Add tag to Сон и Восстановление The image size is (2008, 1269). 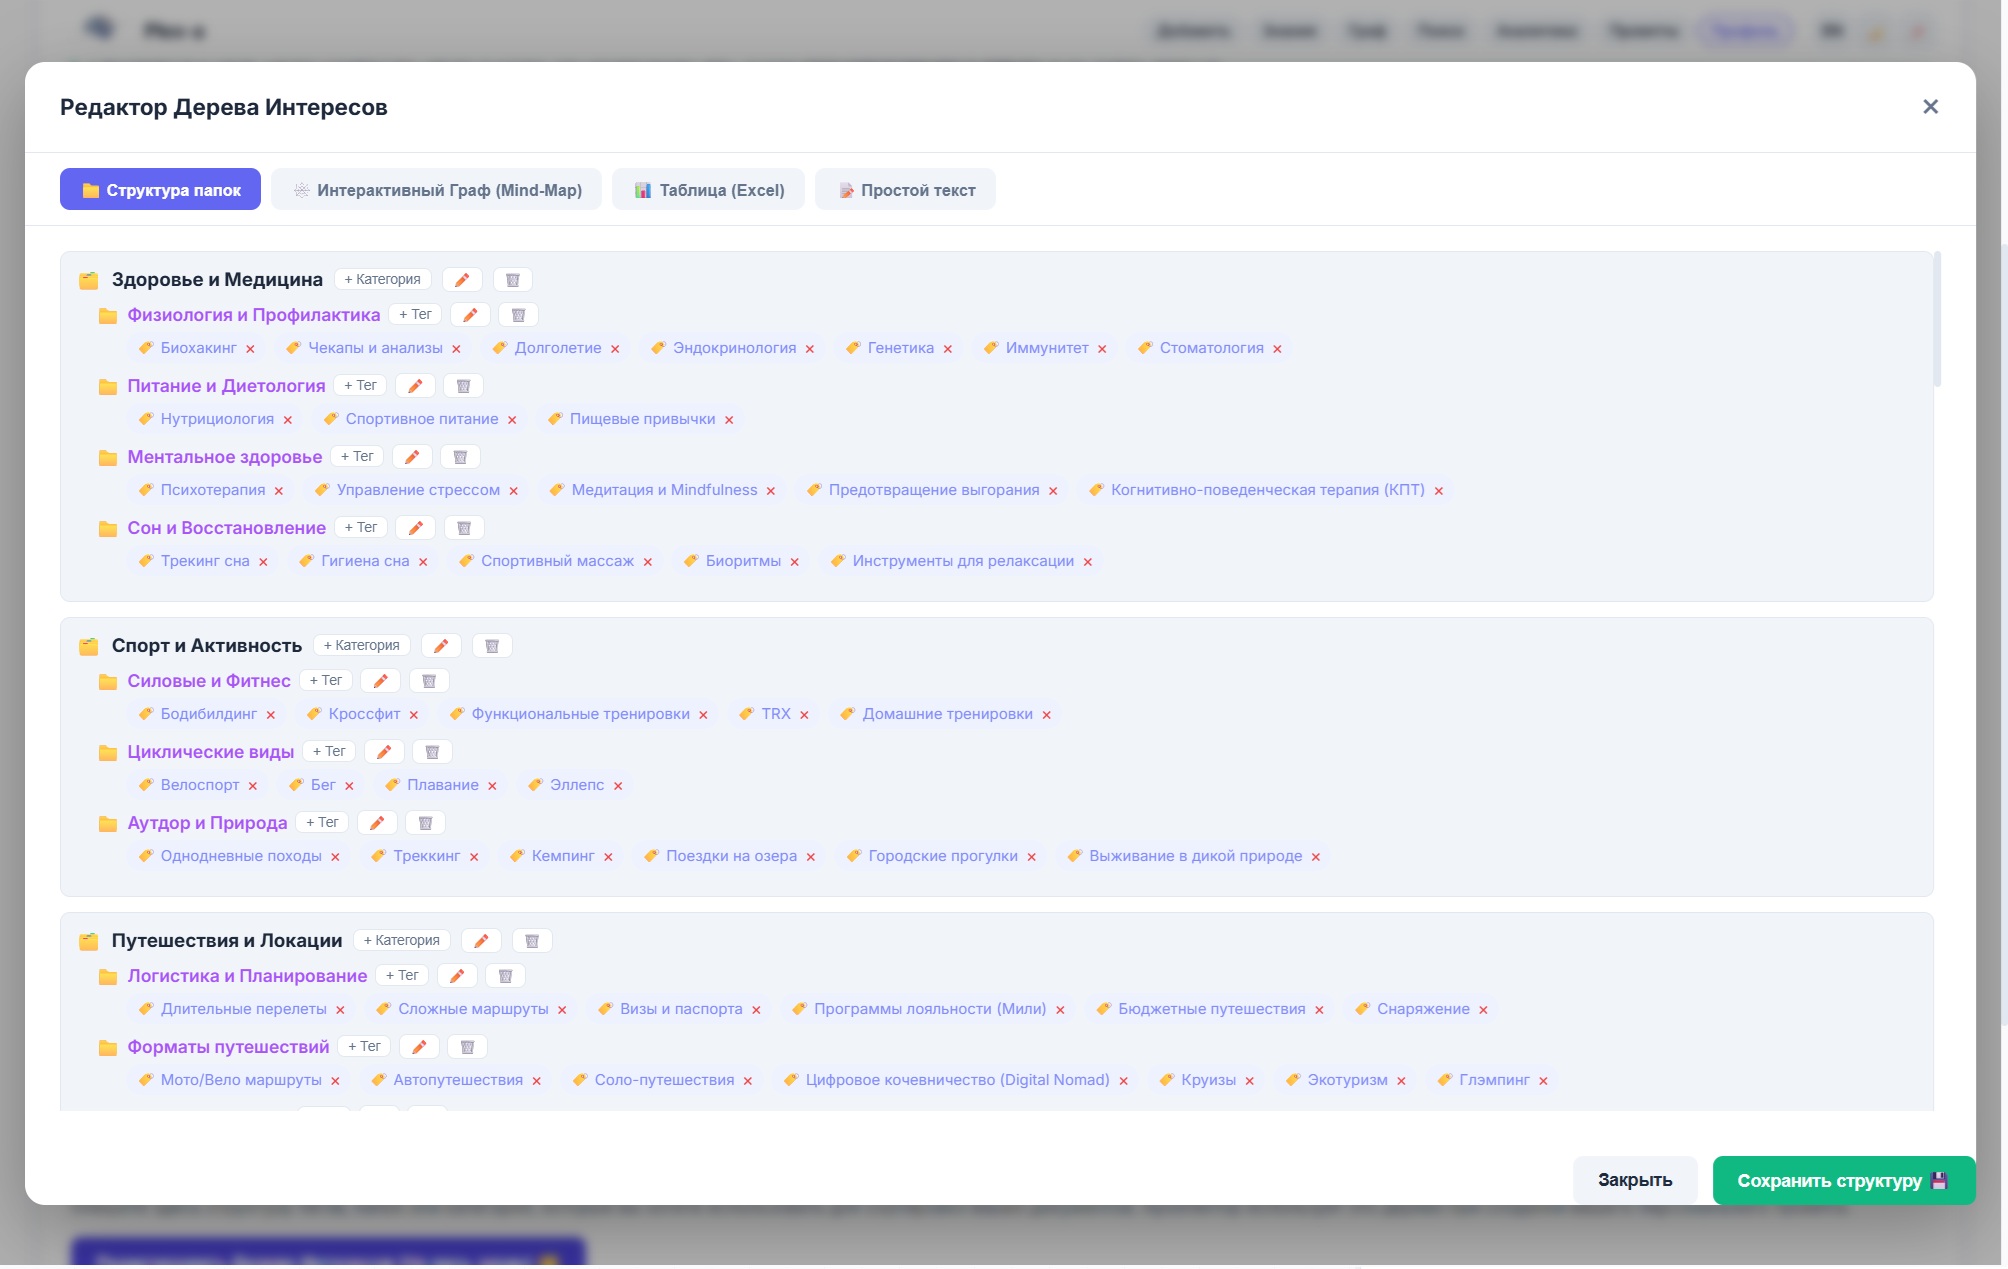click(x=360, y=528)
